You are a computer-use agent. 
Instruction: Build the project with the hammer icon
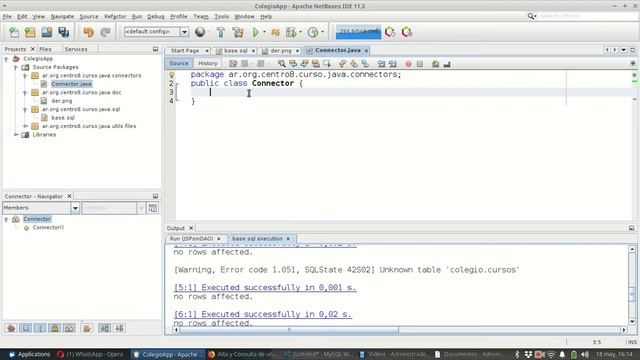pos(221,32)
